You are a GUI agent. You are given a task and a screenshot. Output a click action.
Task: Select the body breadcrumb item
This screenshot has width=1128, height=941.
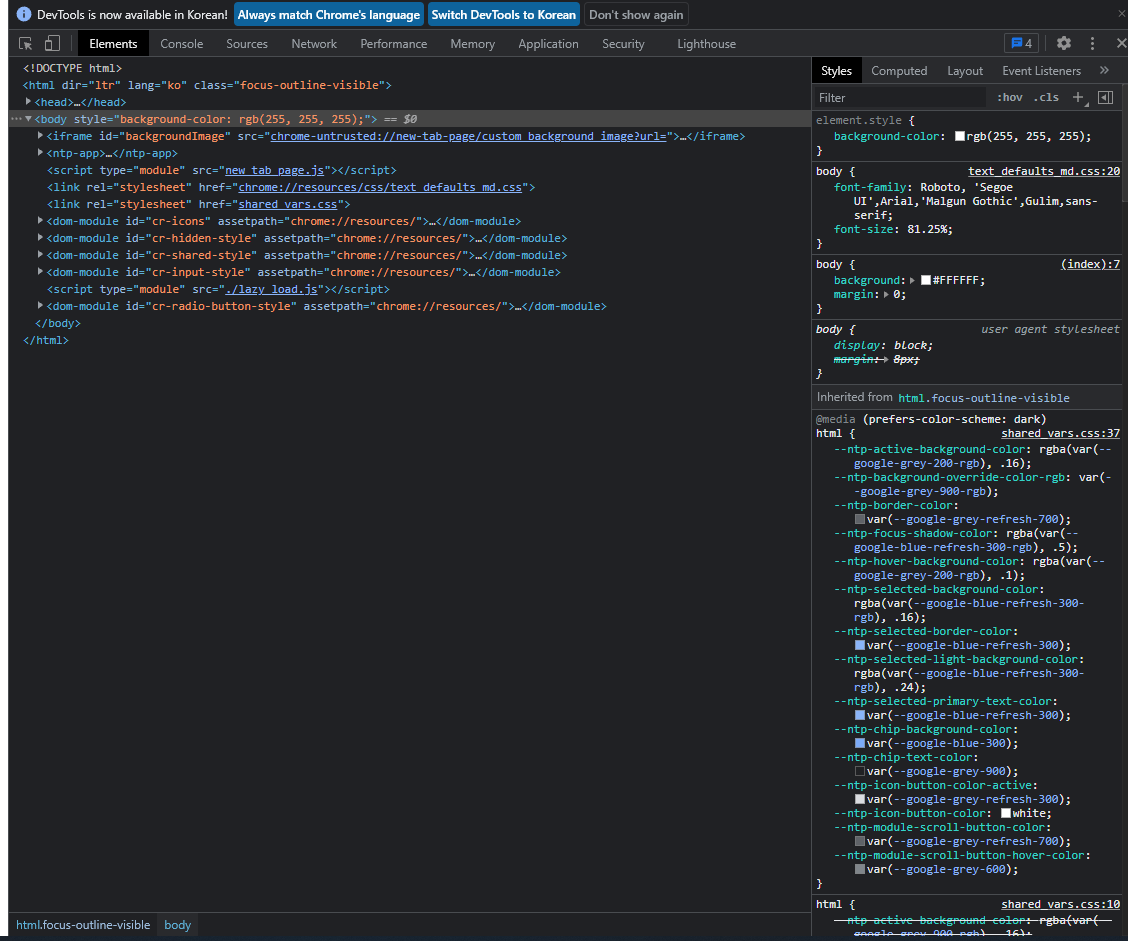coord(178,925)
